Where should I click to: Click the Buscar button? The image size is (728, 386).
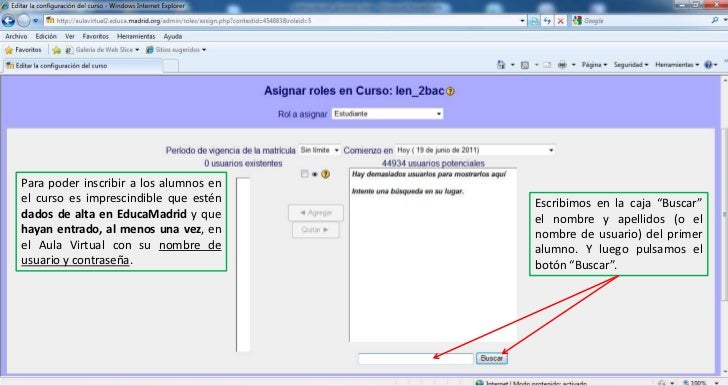(x=492, y=359)
